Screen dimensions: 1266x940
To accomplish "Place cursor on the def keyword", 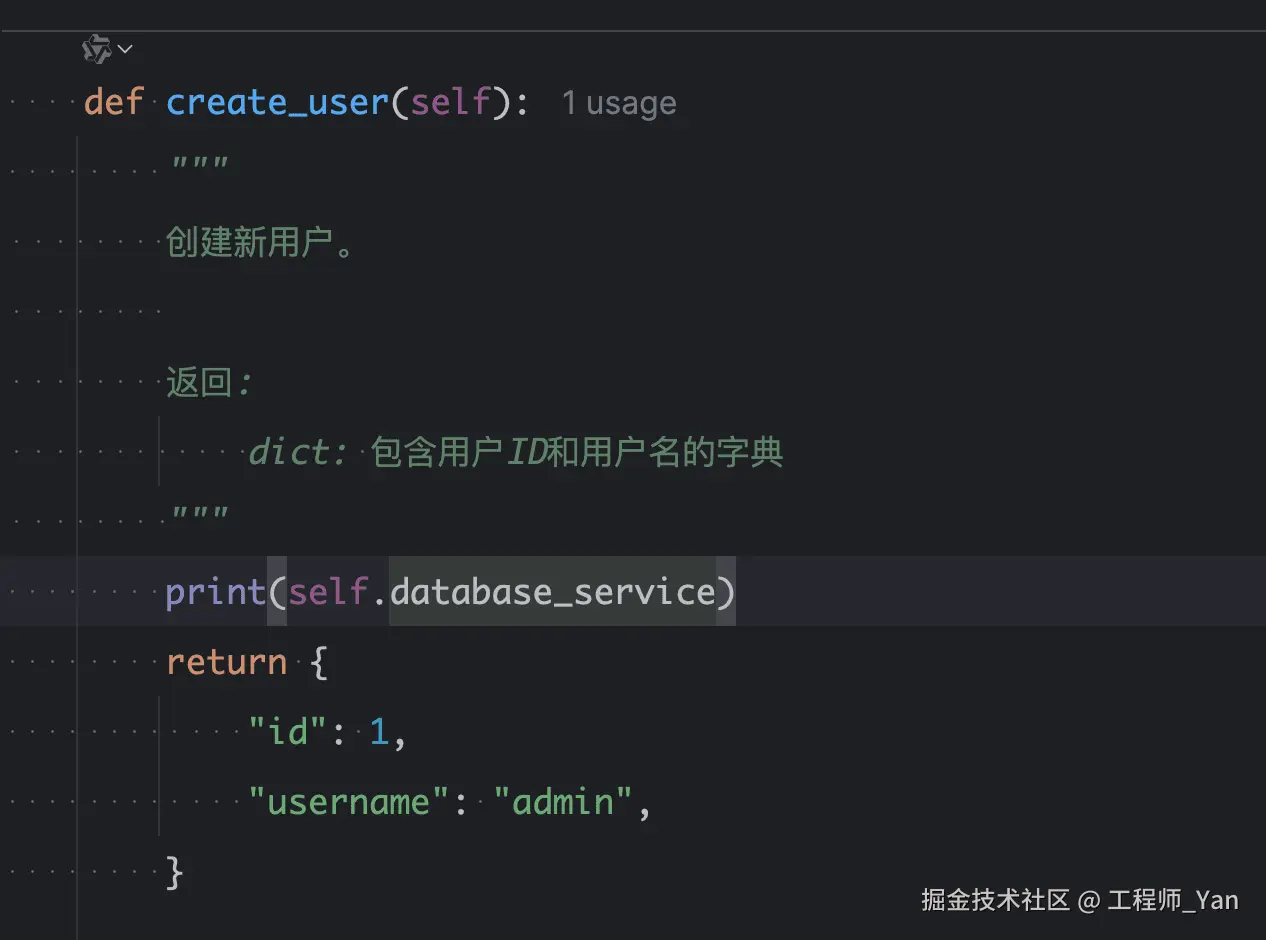I will coord(114,102).
